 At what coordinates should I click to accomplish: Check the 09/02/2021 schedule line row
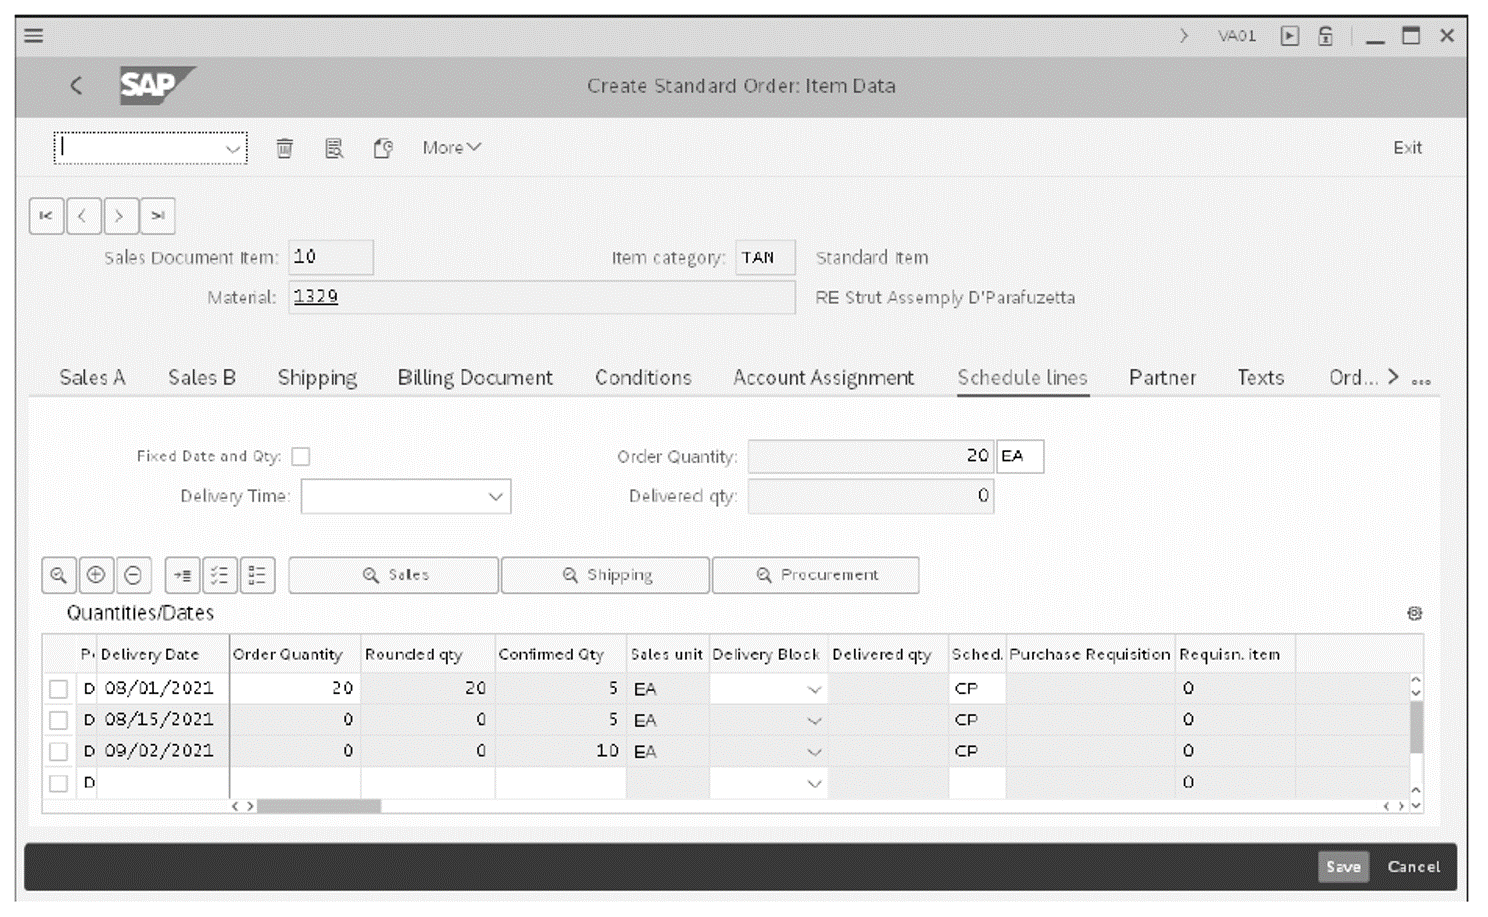59,751
